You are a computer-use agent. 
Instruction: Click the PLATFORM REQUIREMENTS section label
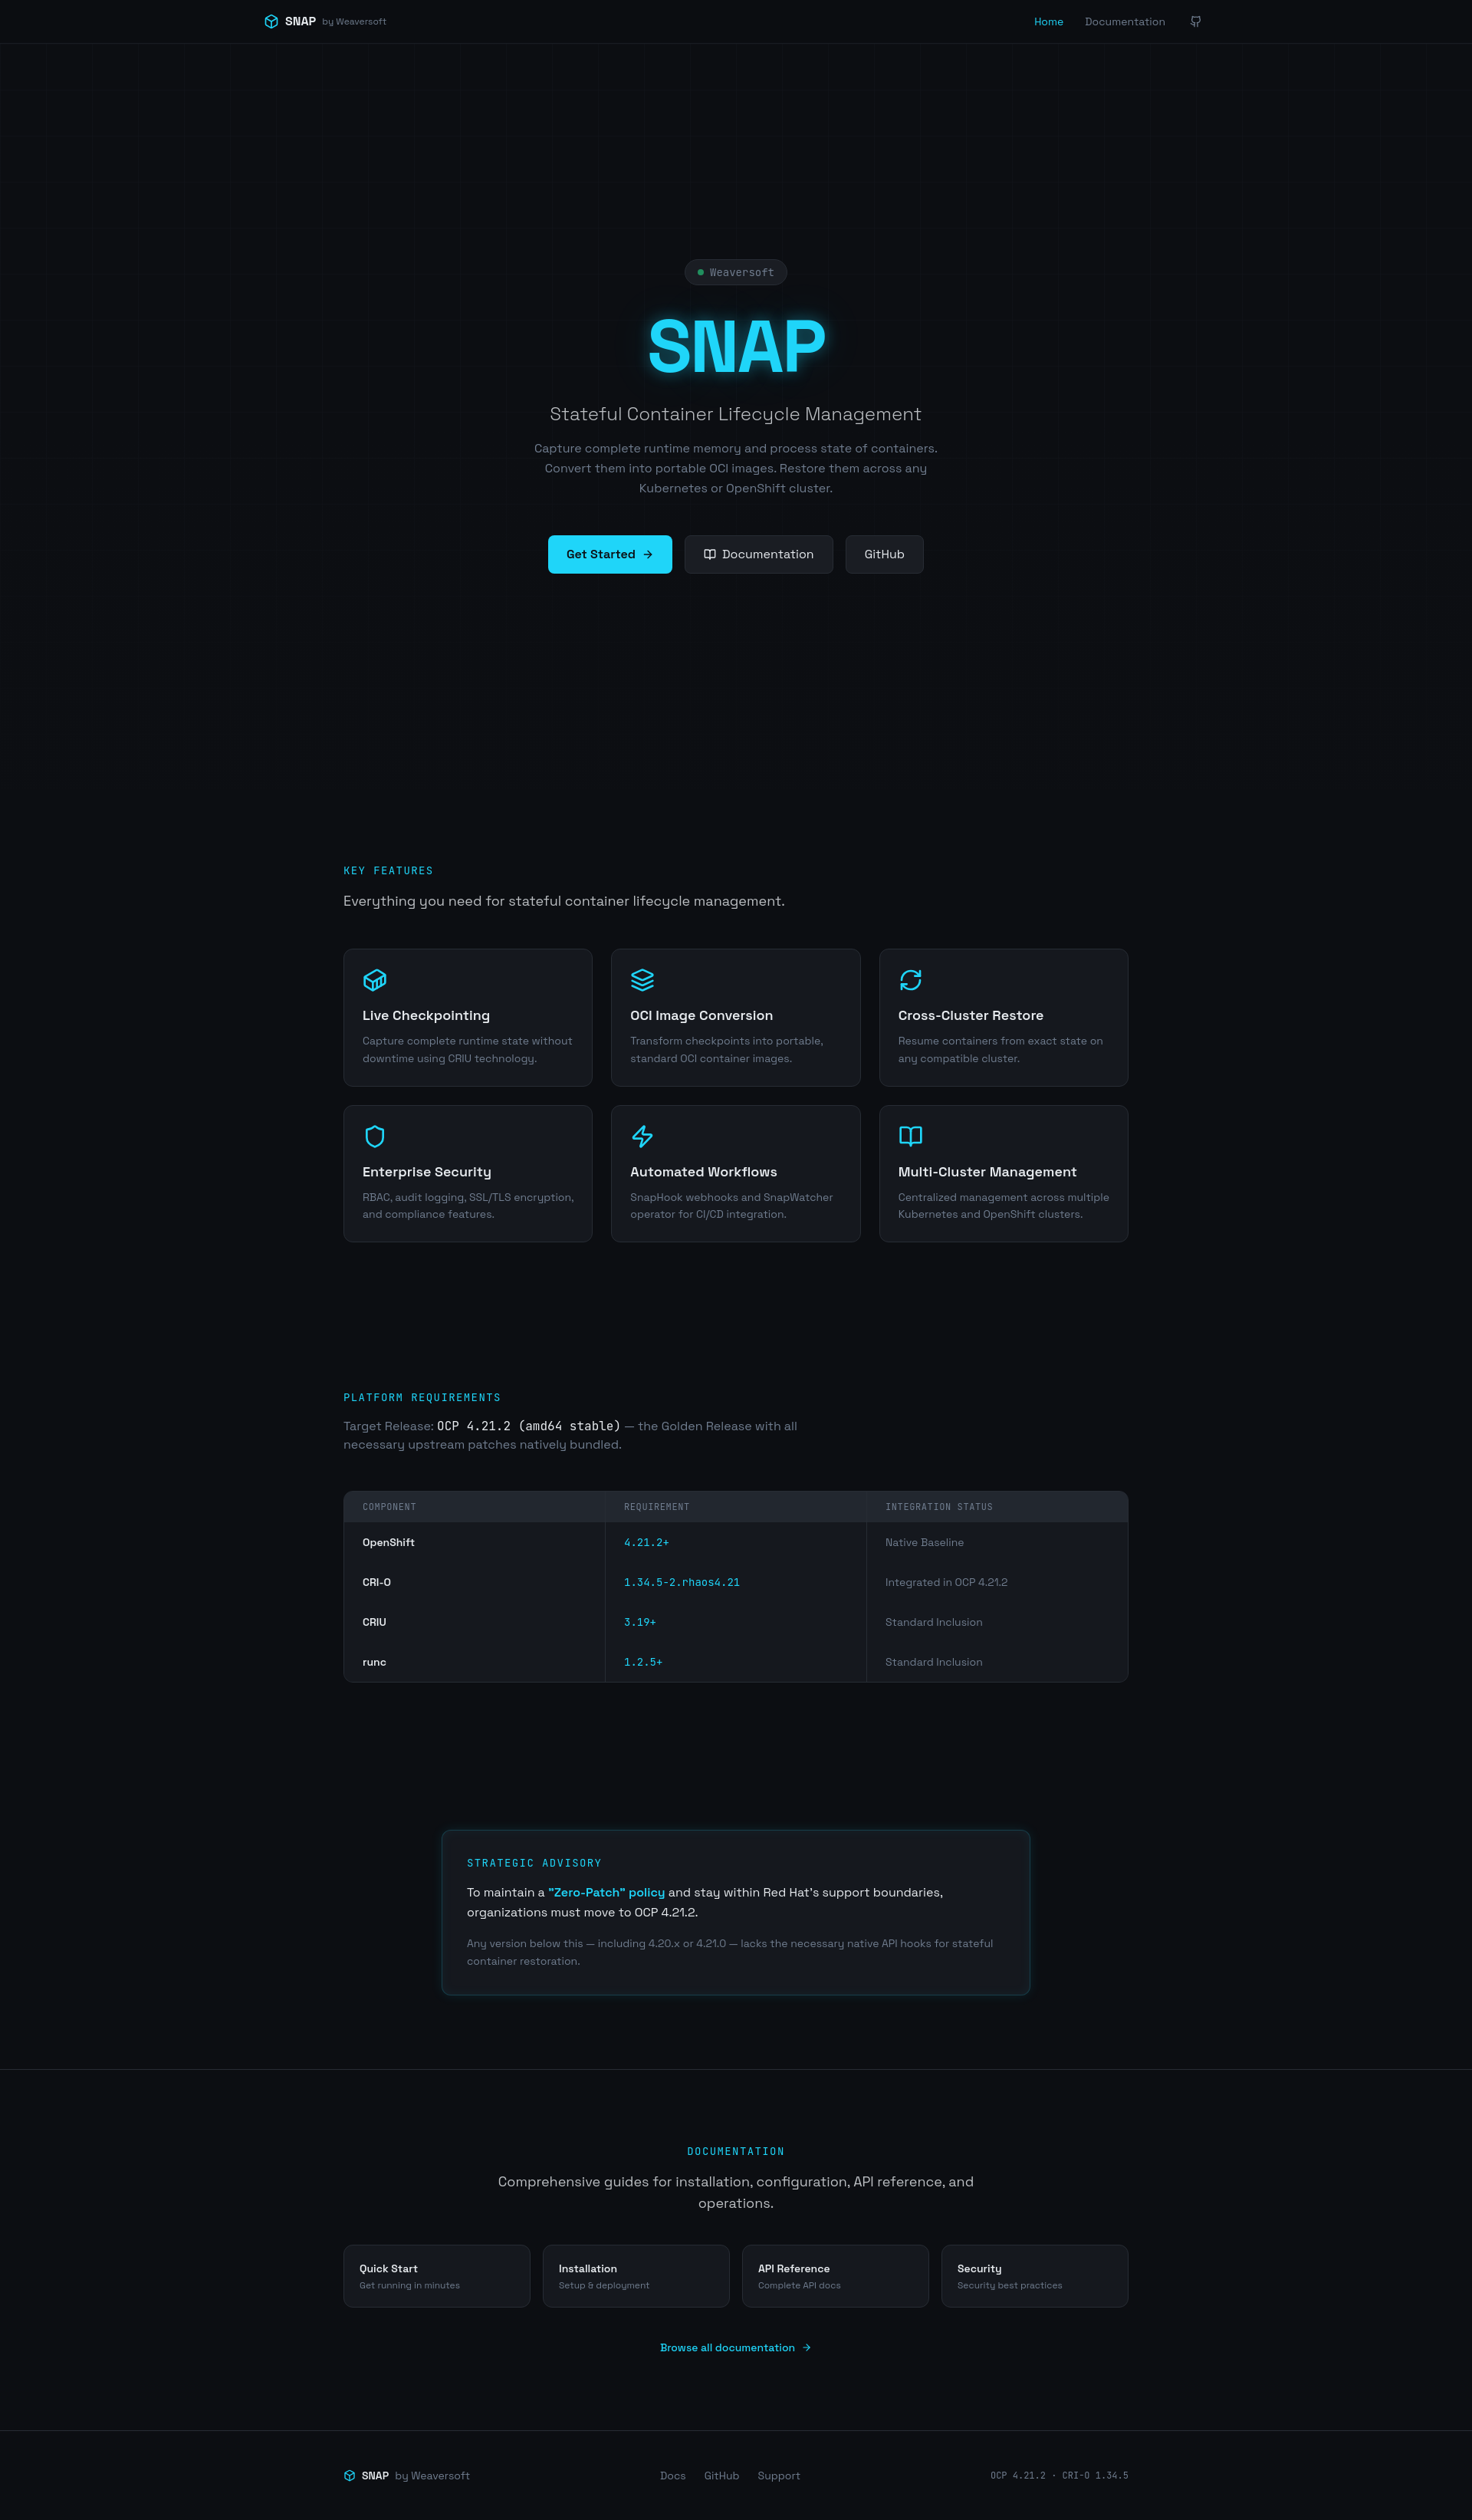click(x=422, y=1397)
